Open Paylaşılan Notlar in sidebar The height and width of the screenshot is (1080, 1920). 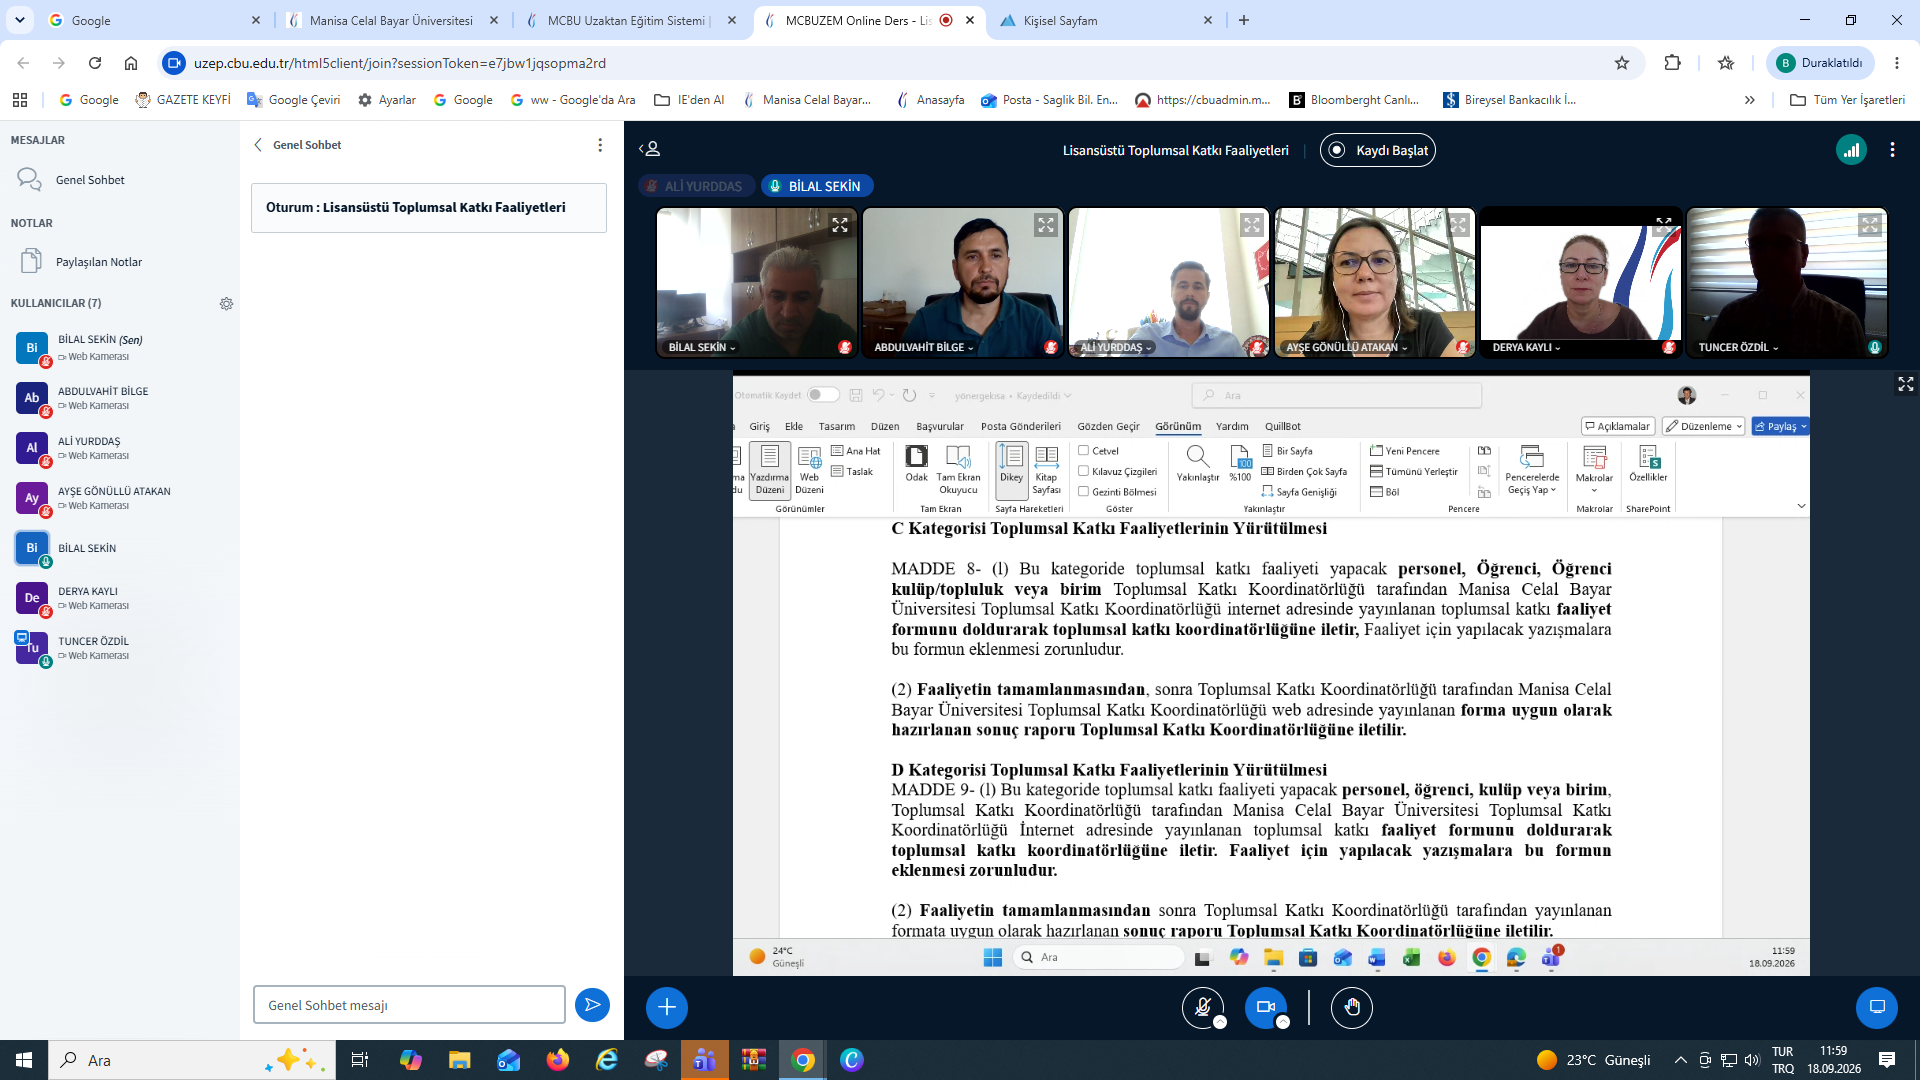point(99,262)
